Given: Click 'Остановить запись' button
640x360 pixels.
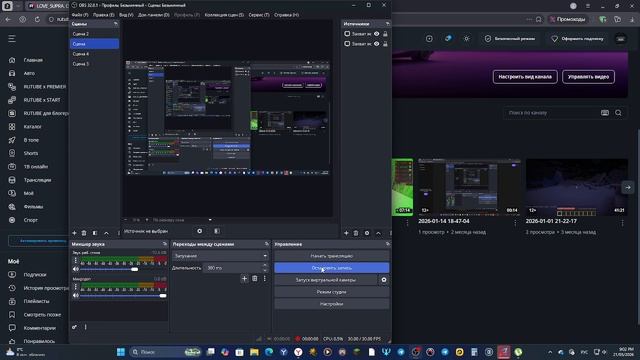Looking at the screenshot, I should (331, 268).
